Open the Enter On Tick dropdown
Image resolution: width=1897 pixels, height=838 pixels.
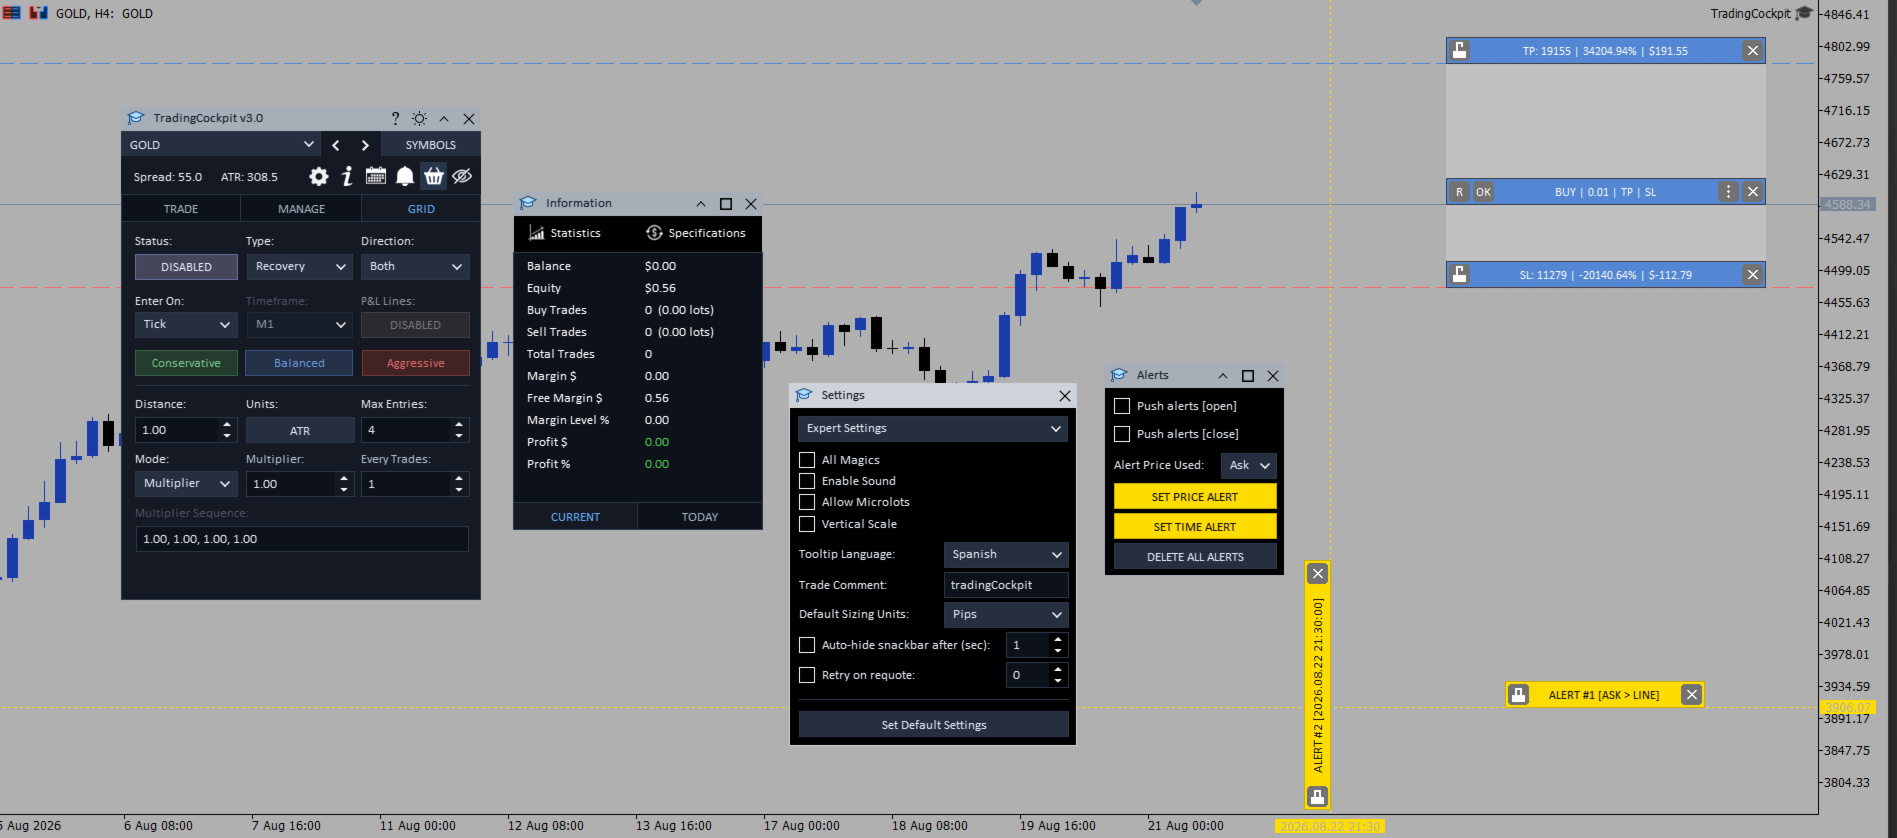[186, 325]
